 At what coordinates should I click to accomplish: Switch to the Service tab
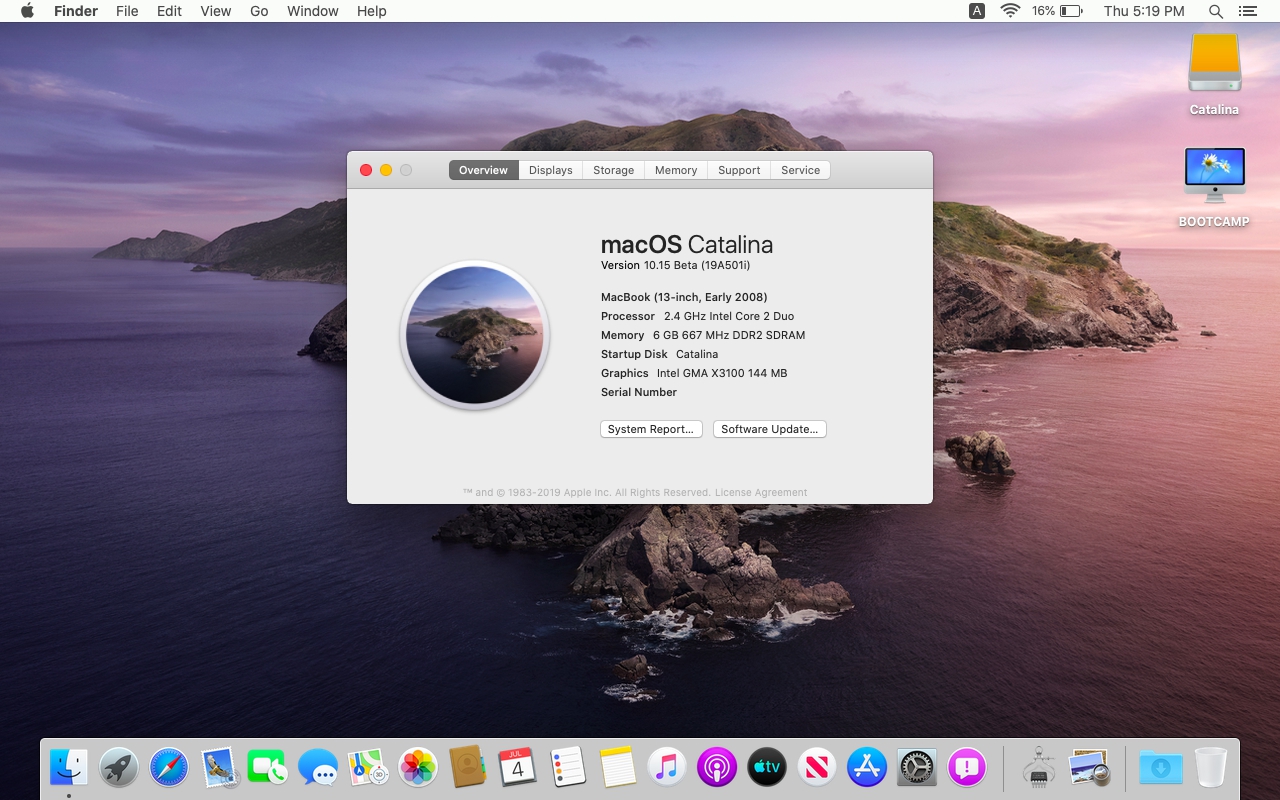(801, 170)
